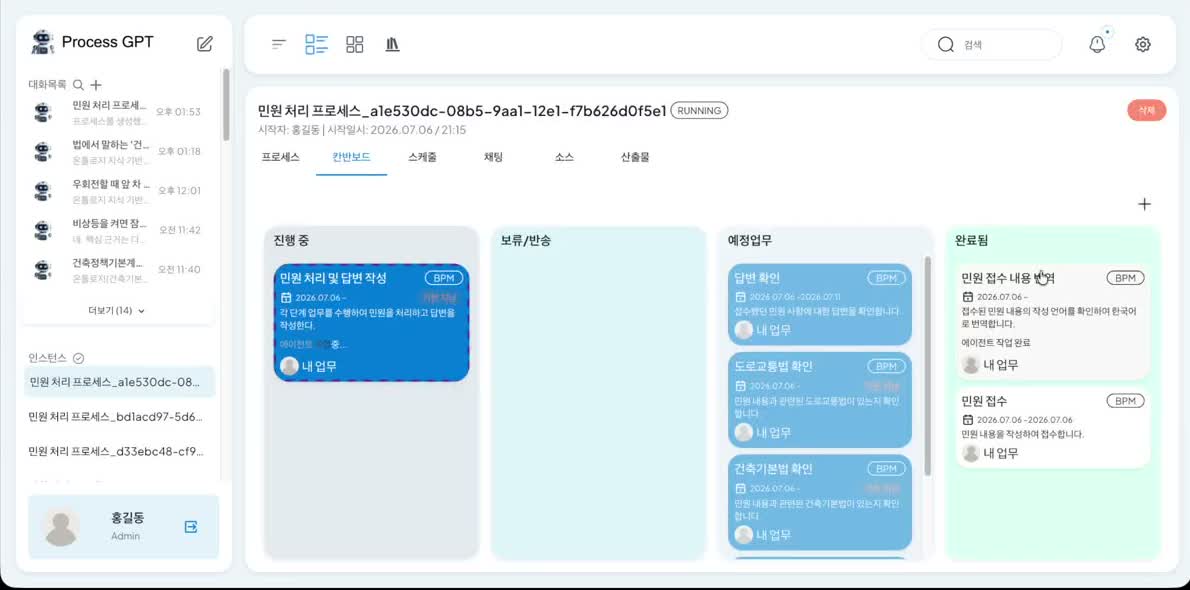Click the red 삭제 button
The width and height of the screenshot is (1190, 590).
coord(1146,110)
